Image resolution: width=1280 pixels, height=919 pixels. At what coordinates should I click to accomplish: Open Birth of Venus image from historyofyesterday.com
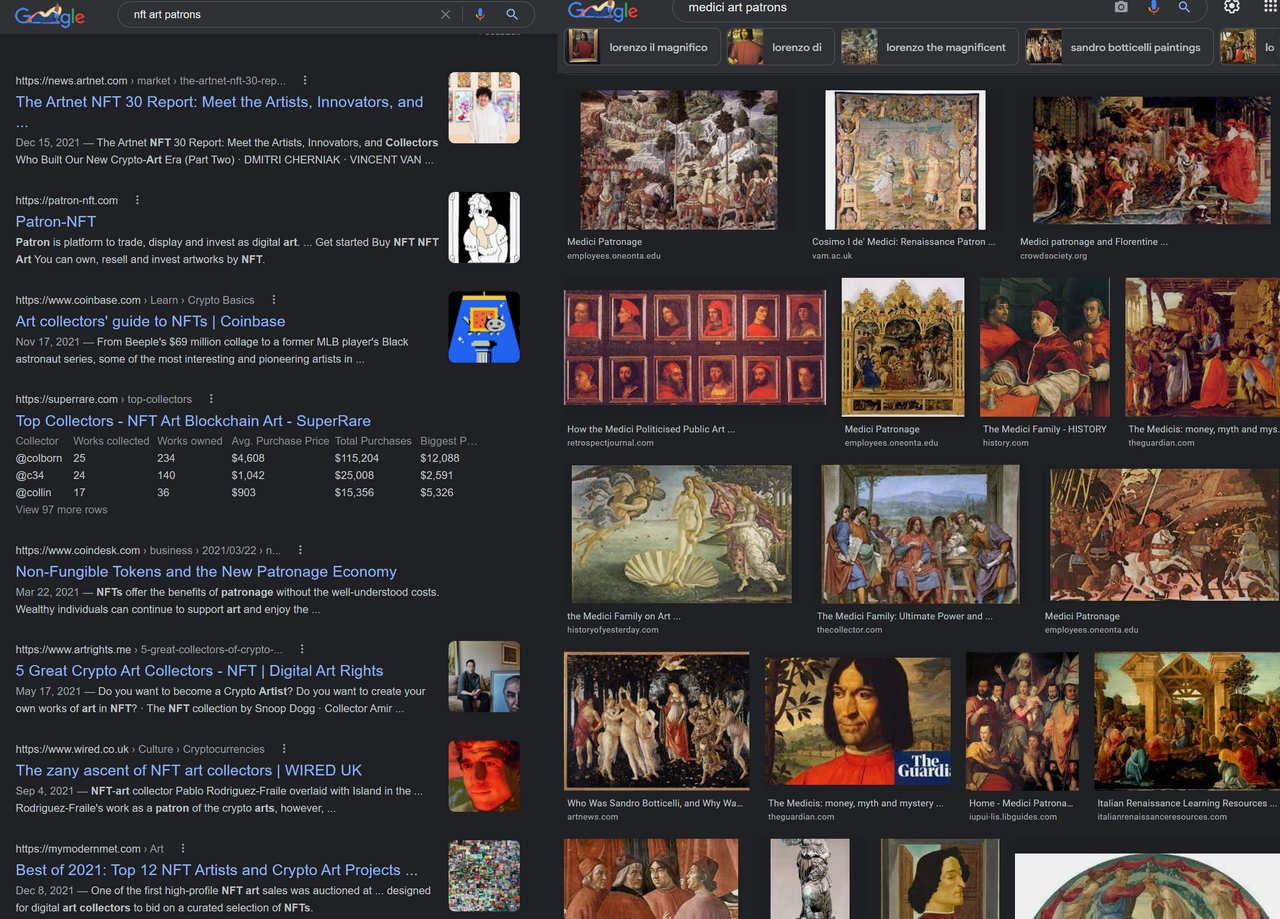click(681, 535)
